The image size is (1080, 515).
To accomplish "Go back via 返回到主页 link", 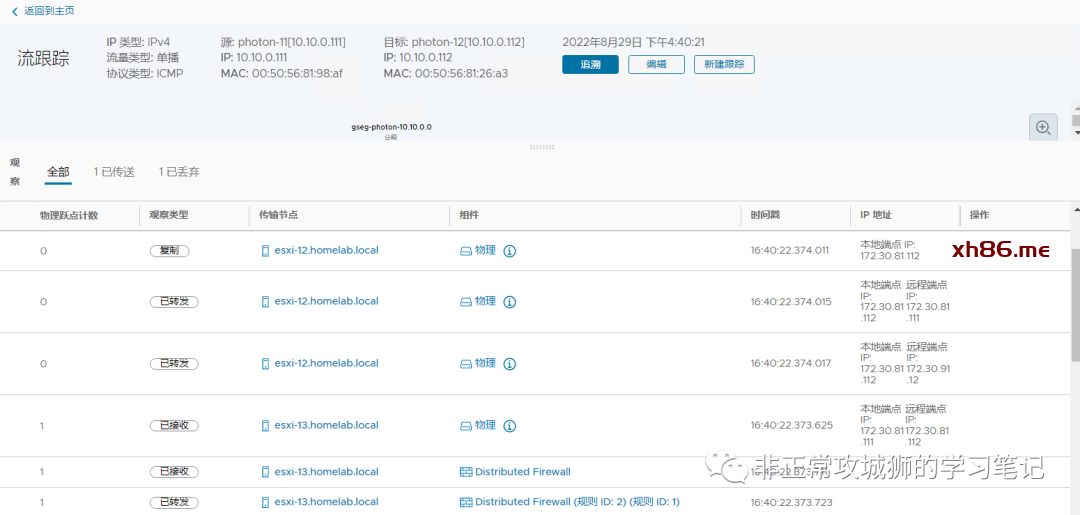I will 49,11.
